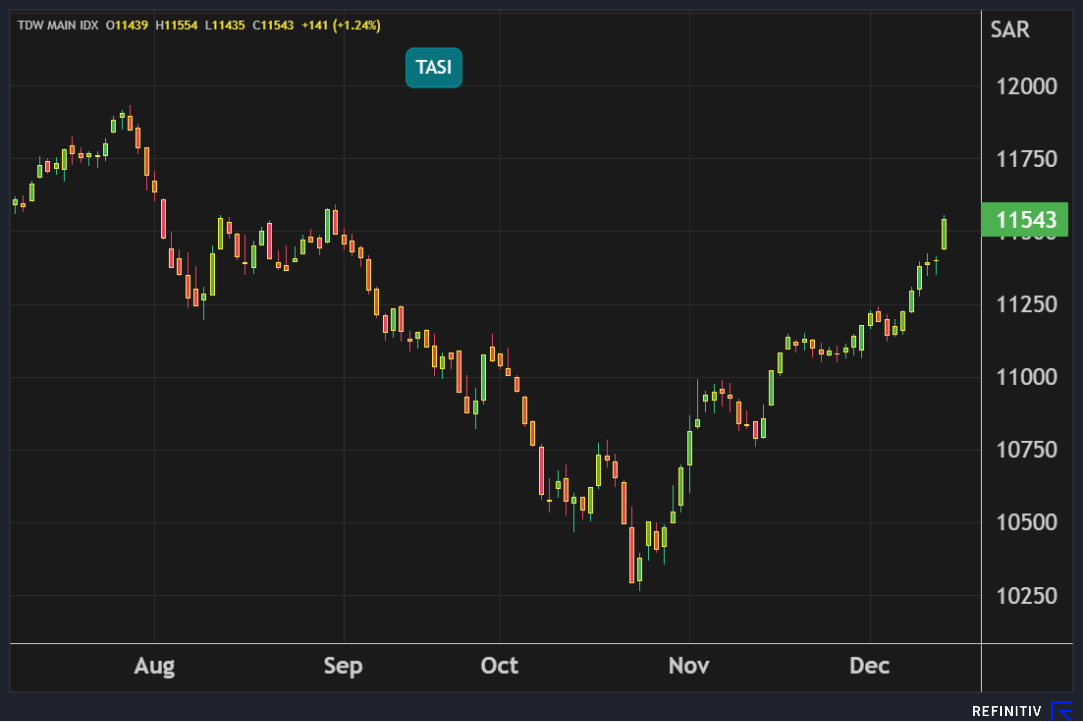Click the 11000 price axis label
Viewport: 1083px width, 722px height.
pyautogui.click(x=1026, y=377)
